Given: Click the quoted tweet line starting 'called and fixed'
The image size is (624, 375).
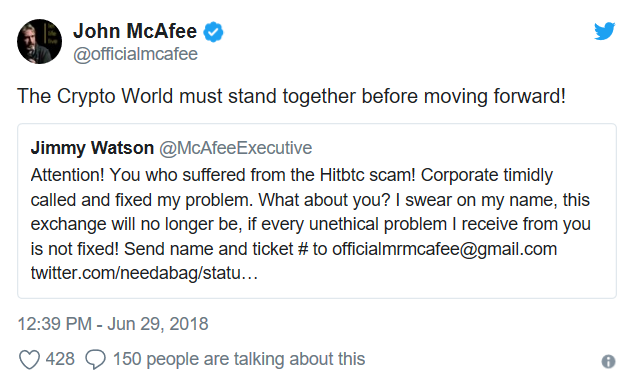Looking at the screenshot, I should tap(310, 200).
